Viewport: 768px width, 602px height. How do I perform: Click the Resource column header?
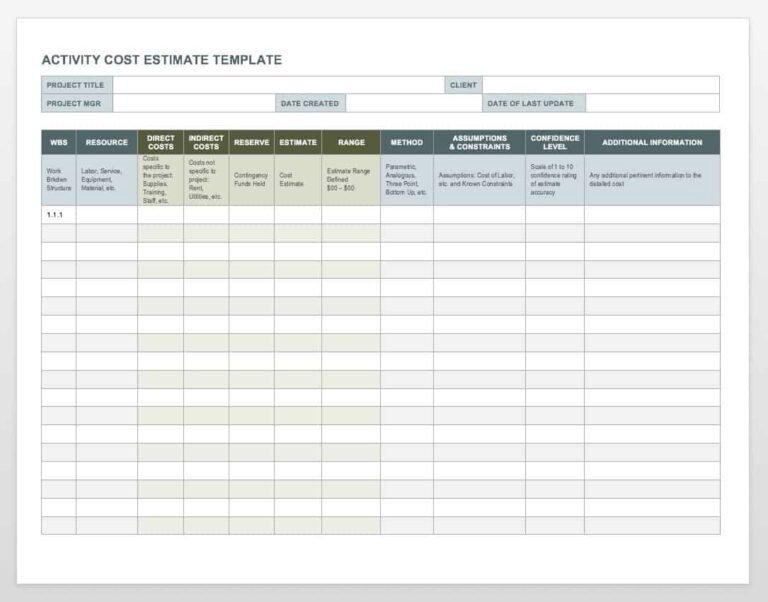107,142
